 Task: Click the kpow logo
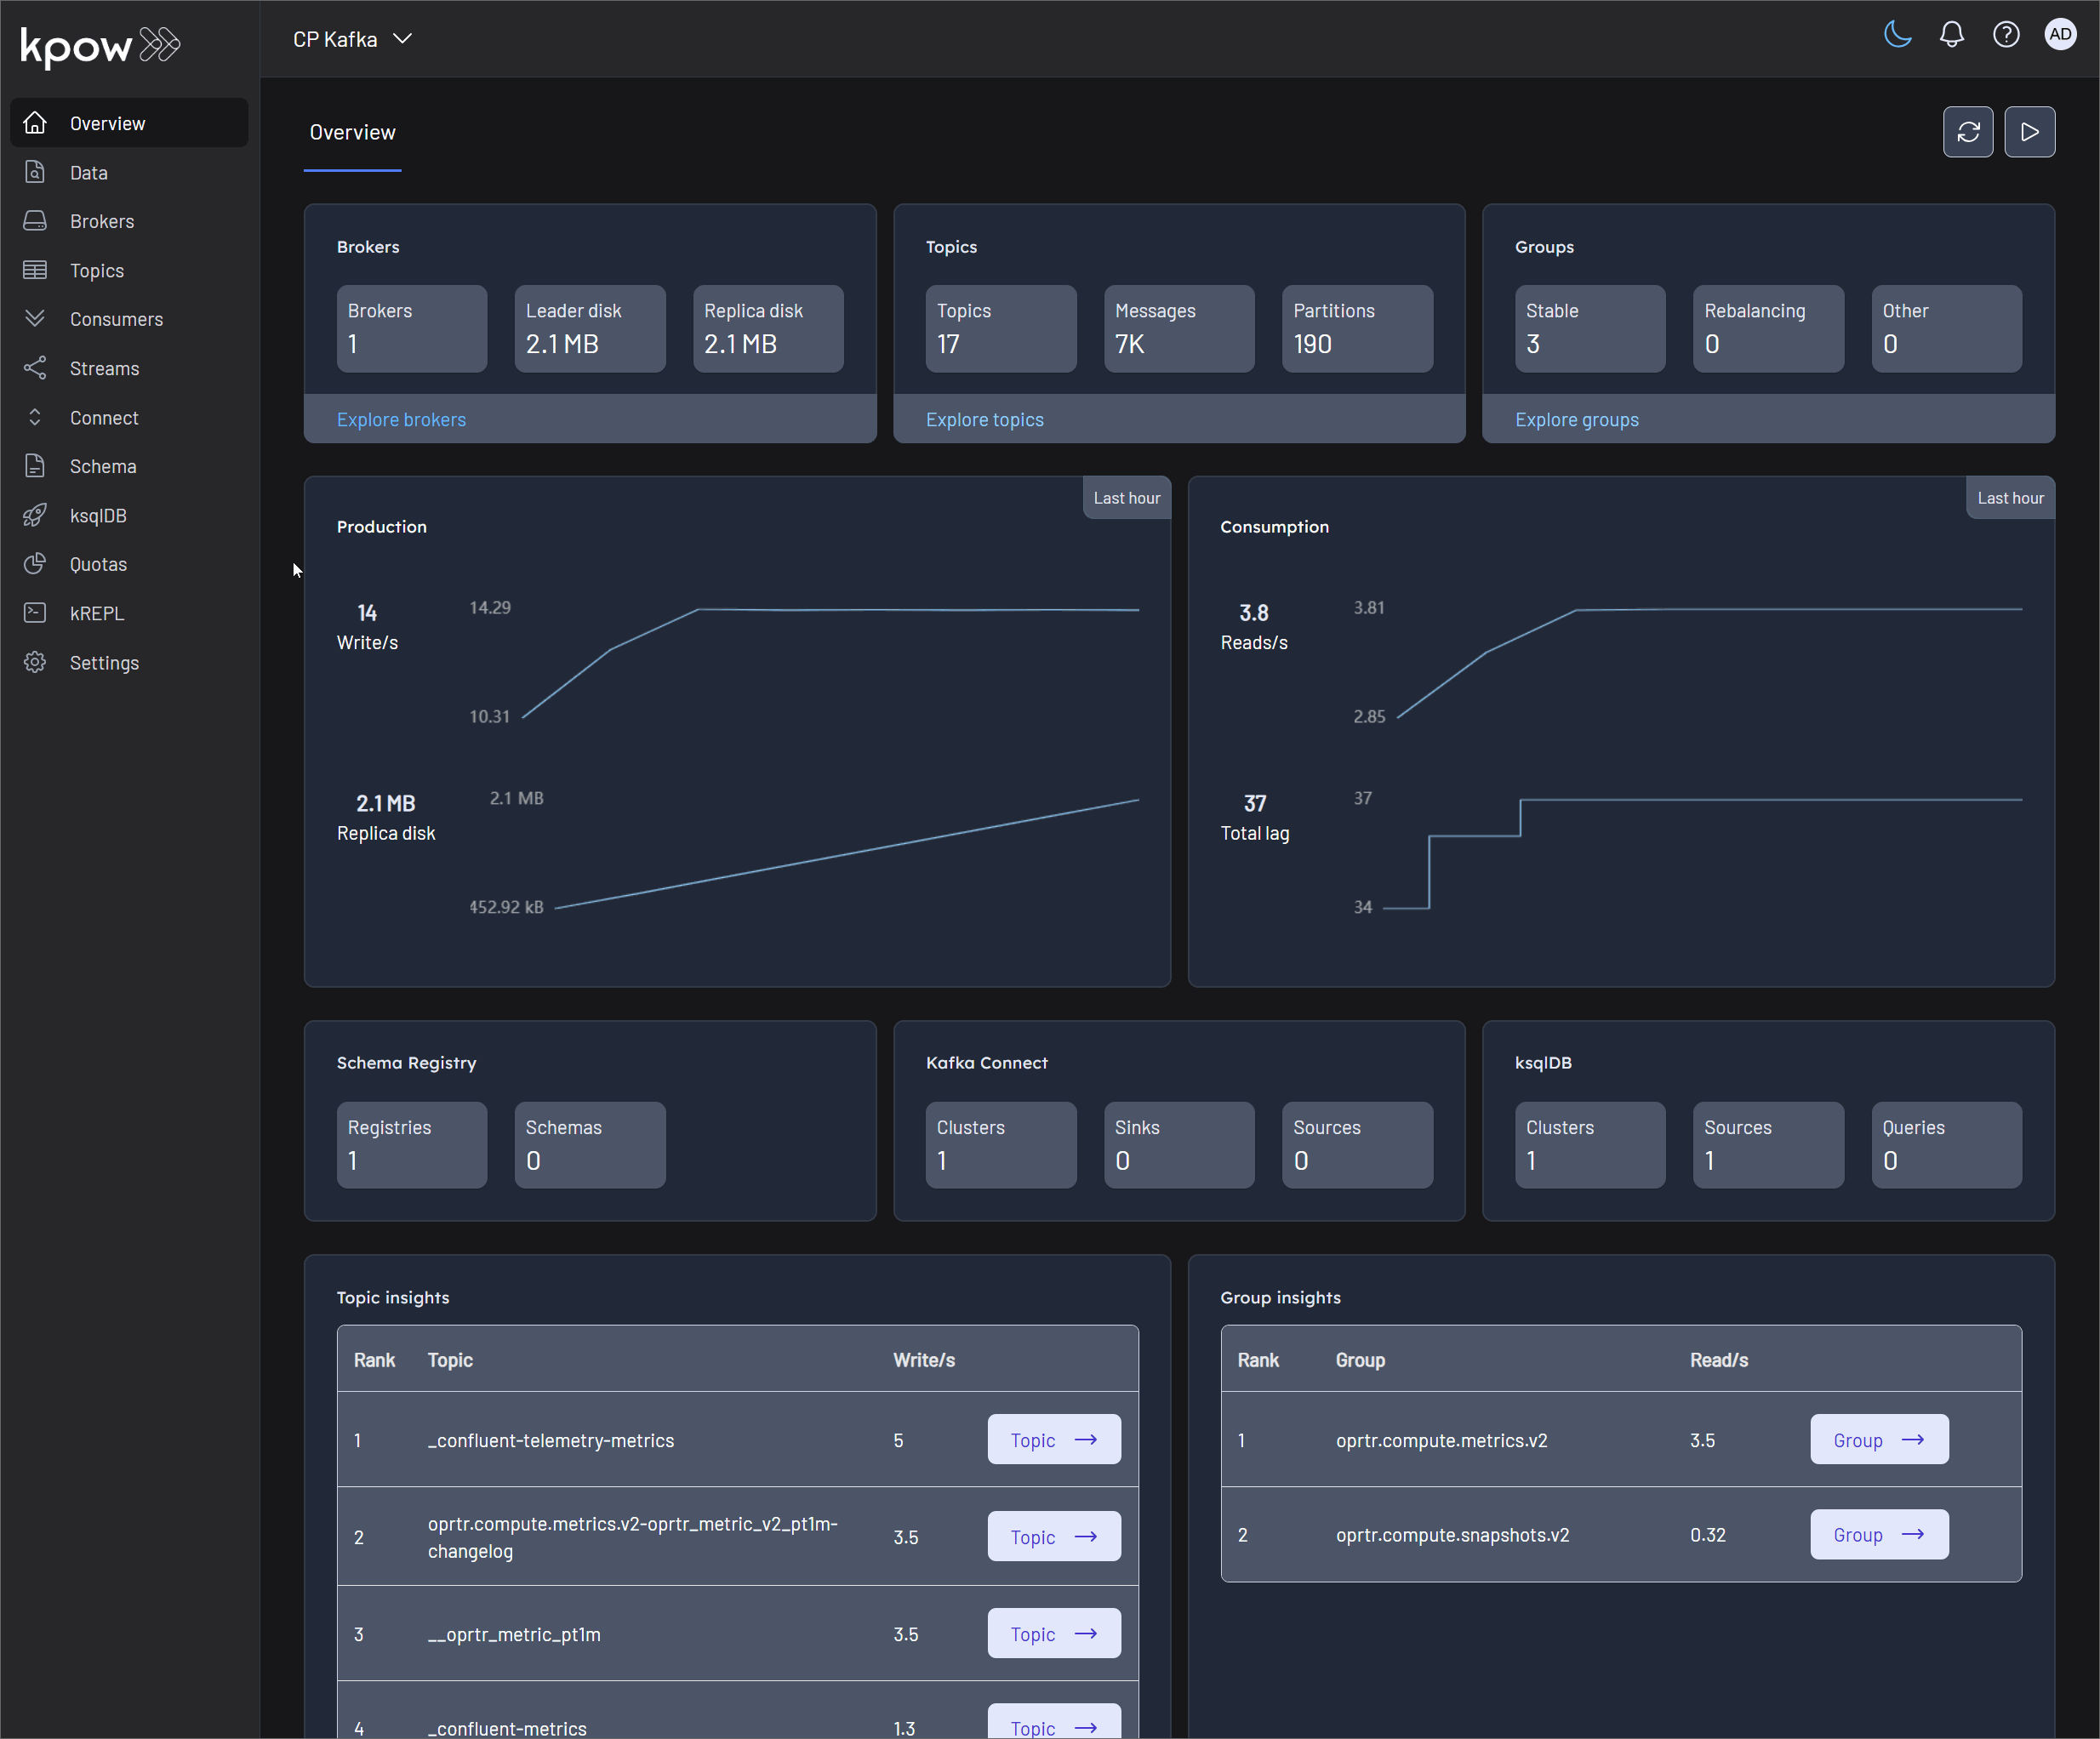tap(100, 45)
